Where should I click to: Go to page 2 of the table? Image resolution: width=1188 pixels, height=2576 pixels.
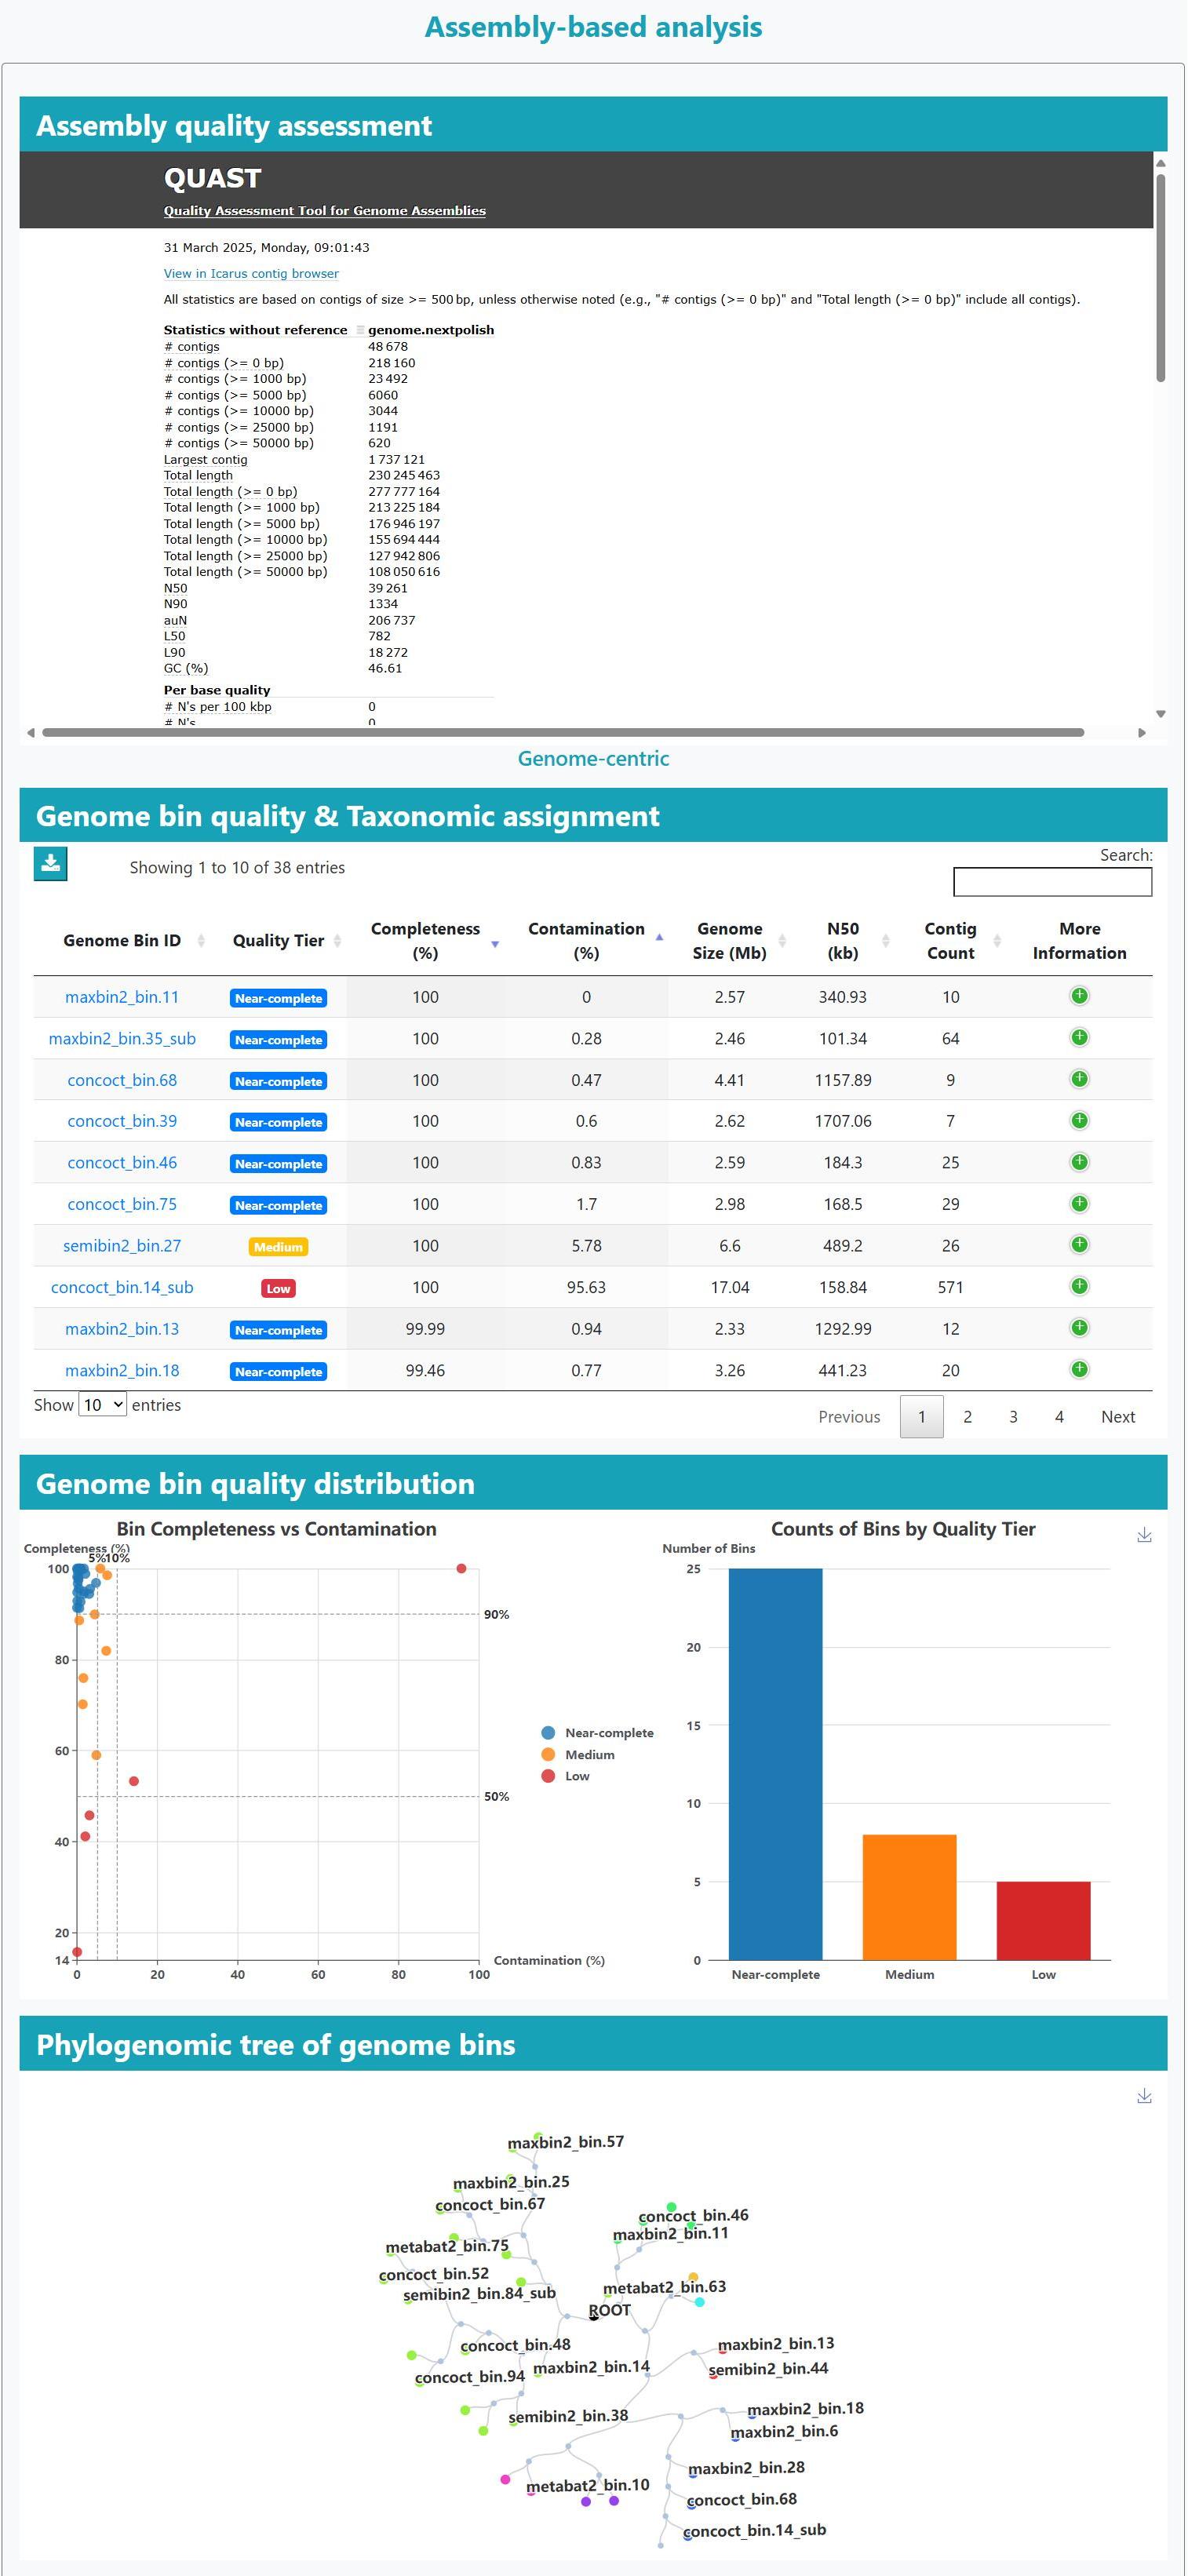[x=967, y=1417]
